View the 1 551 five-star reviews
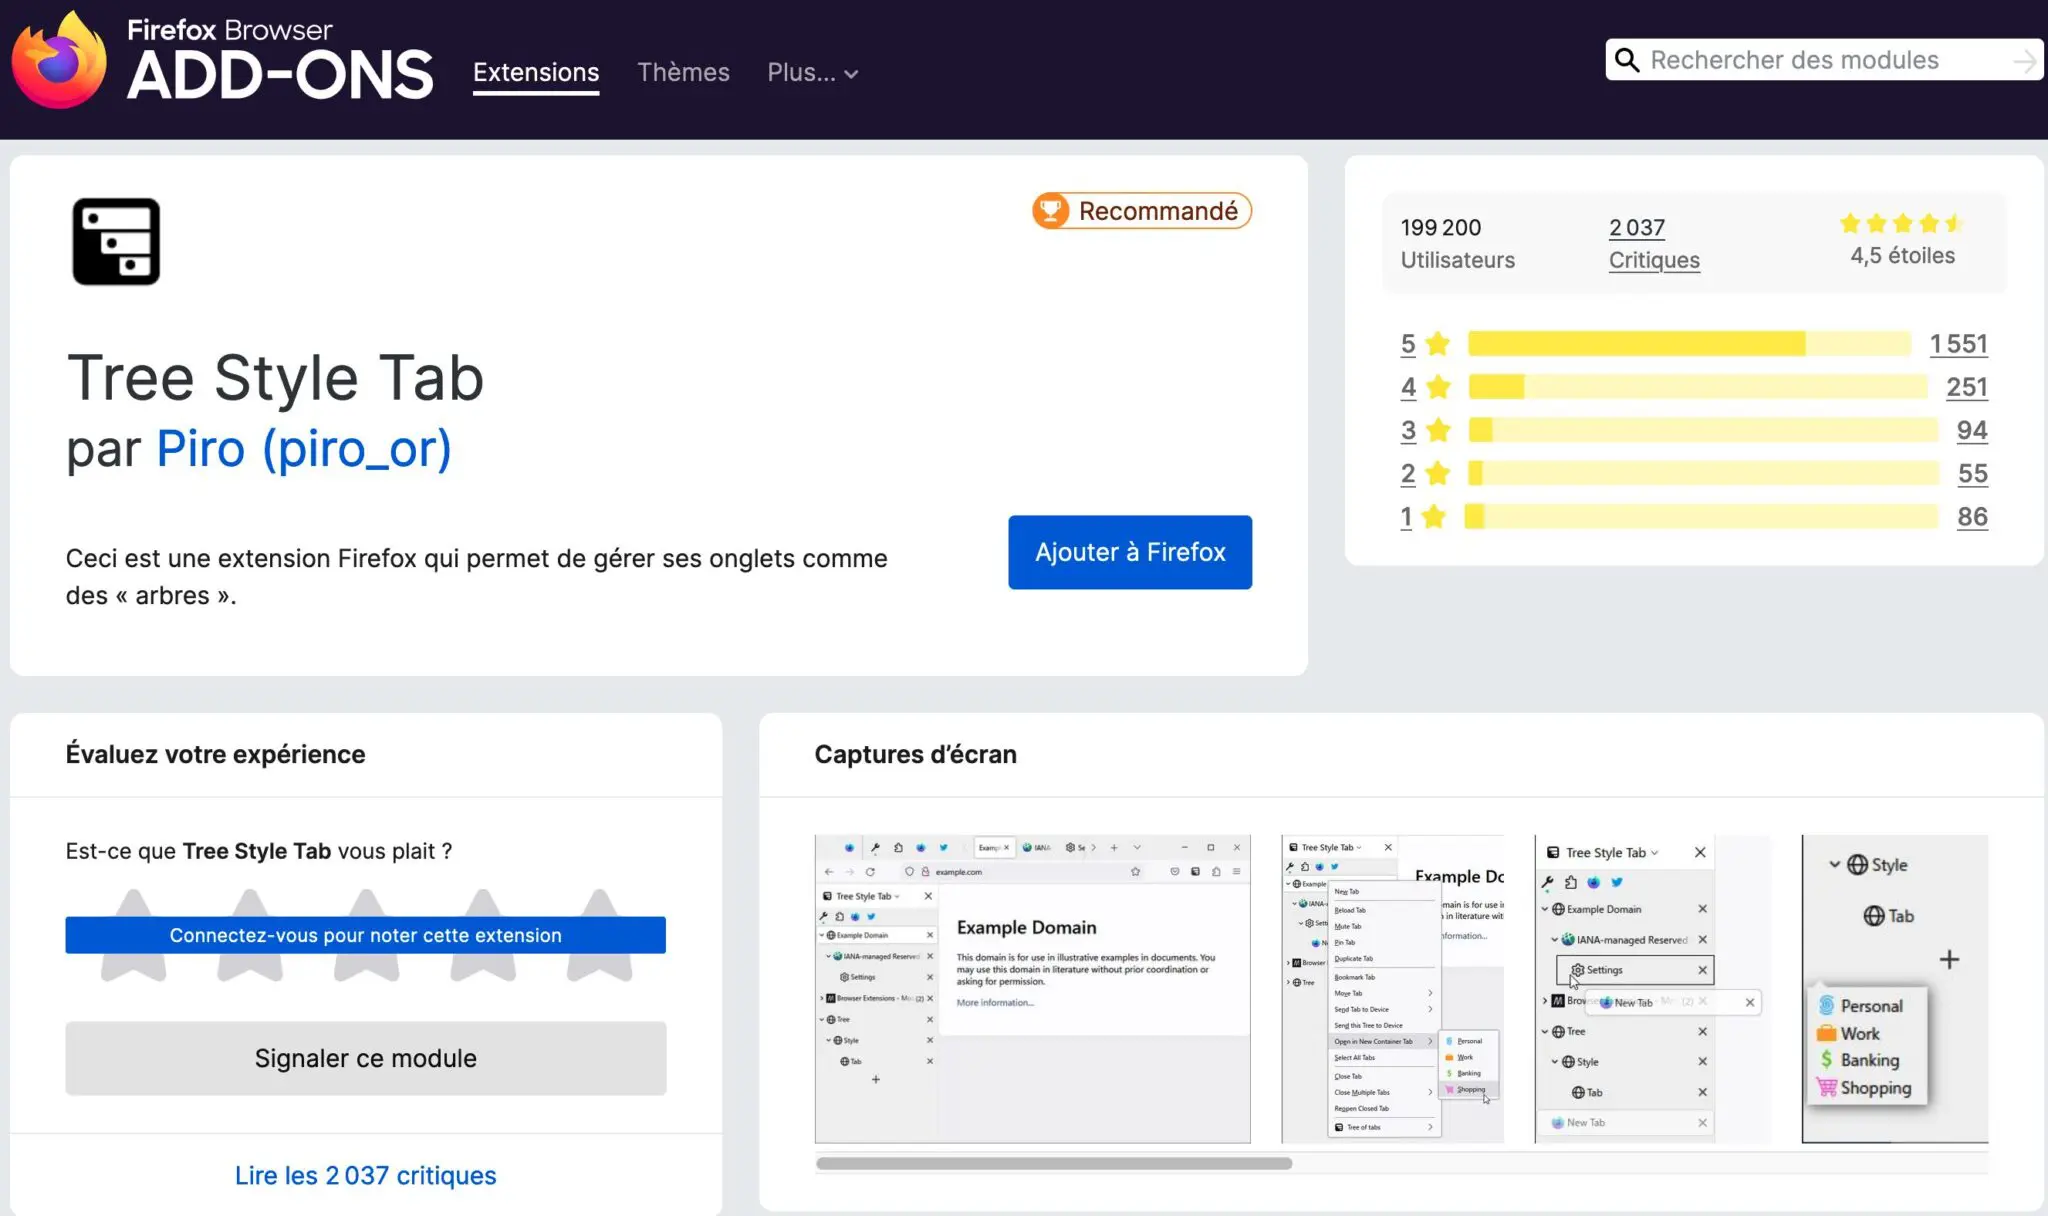 coord(1958,343)
